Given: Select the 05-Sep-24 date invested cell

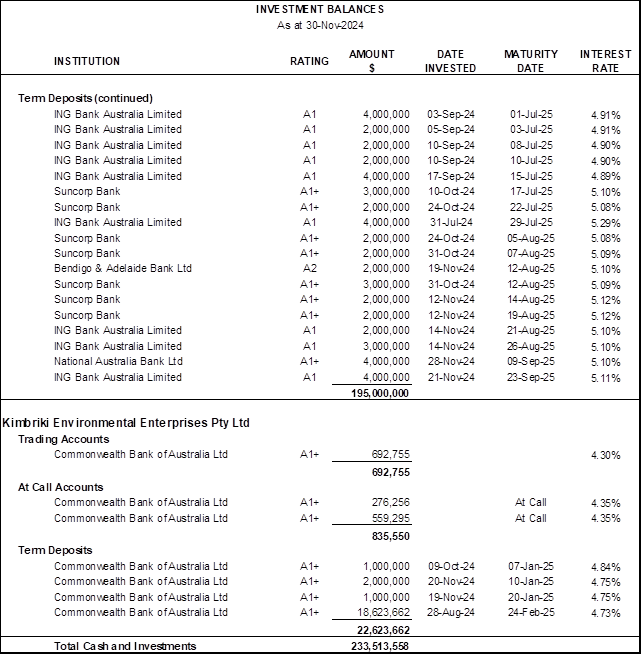Looking at the screenshot, I should coord(451,129).
